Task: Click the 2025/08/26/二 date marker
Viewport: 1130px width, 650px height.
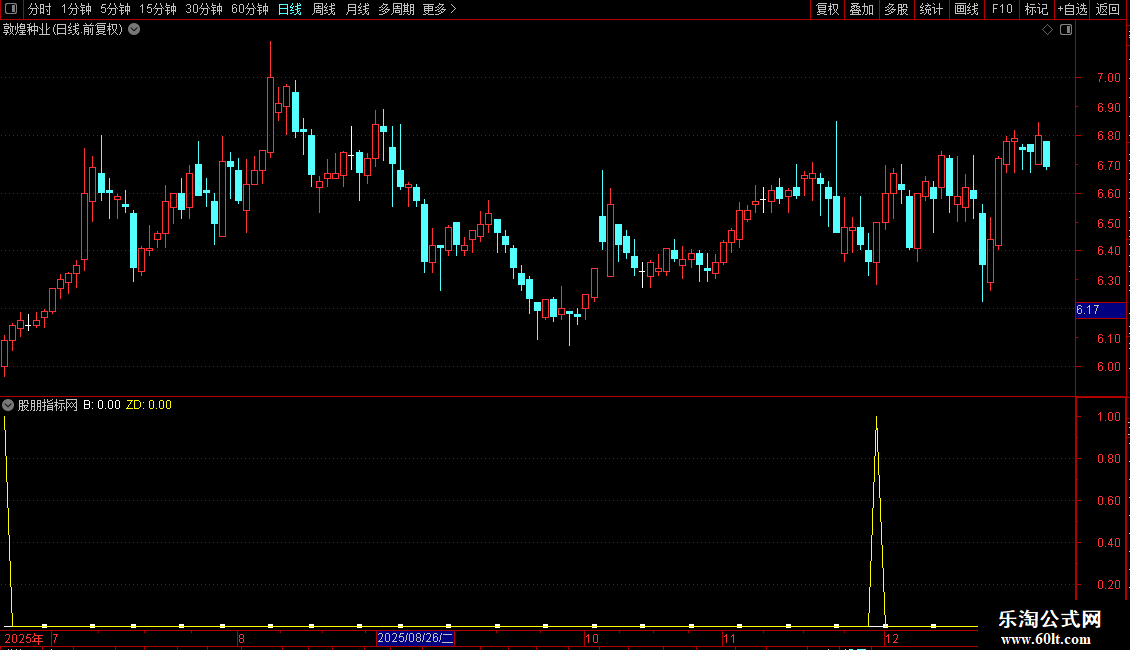Action: 415,638
